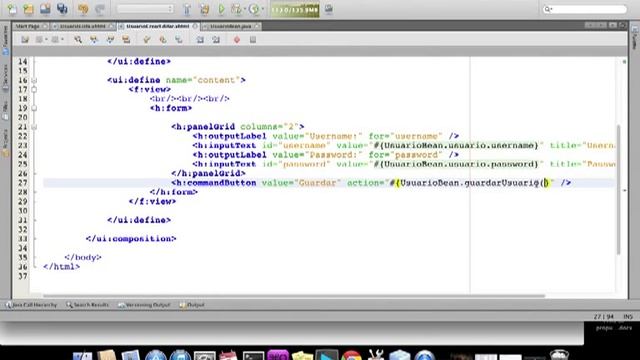Image resolution: width=640 pixels, height=360 pixels.
Task: Click the Debug Project icon
Action: (236, 9)
